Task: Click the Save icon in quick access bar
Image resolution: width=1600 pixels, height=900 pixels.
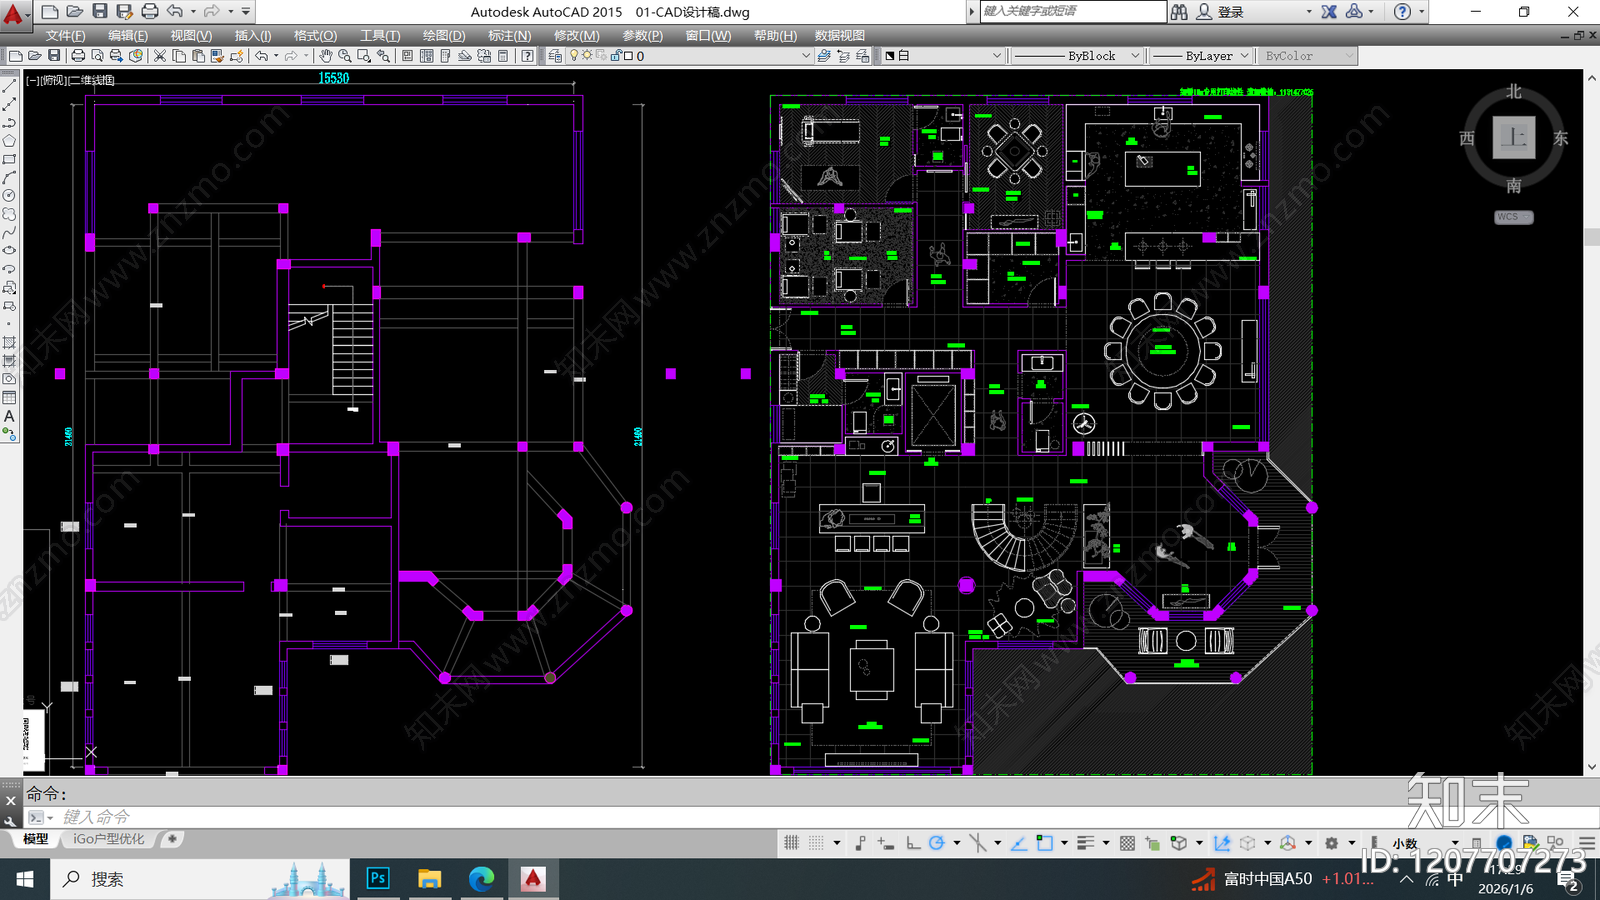Action: 99,11
